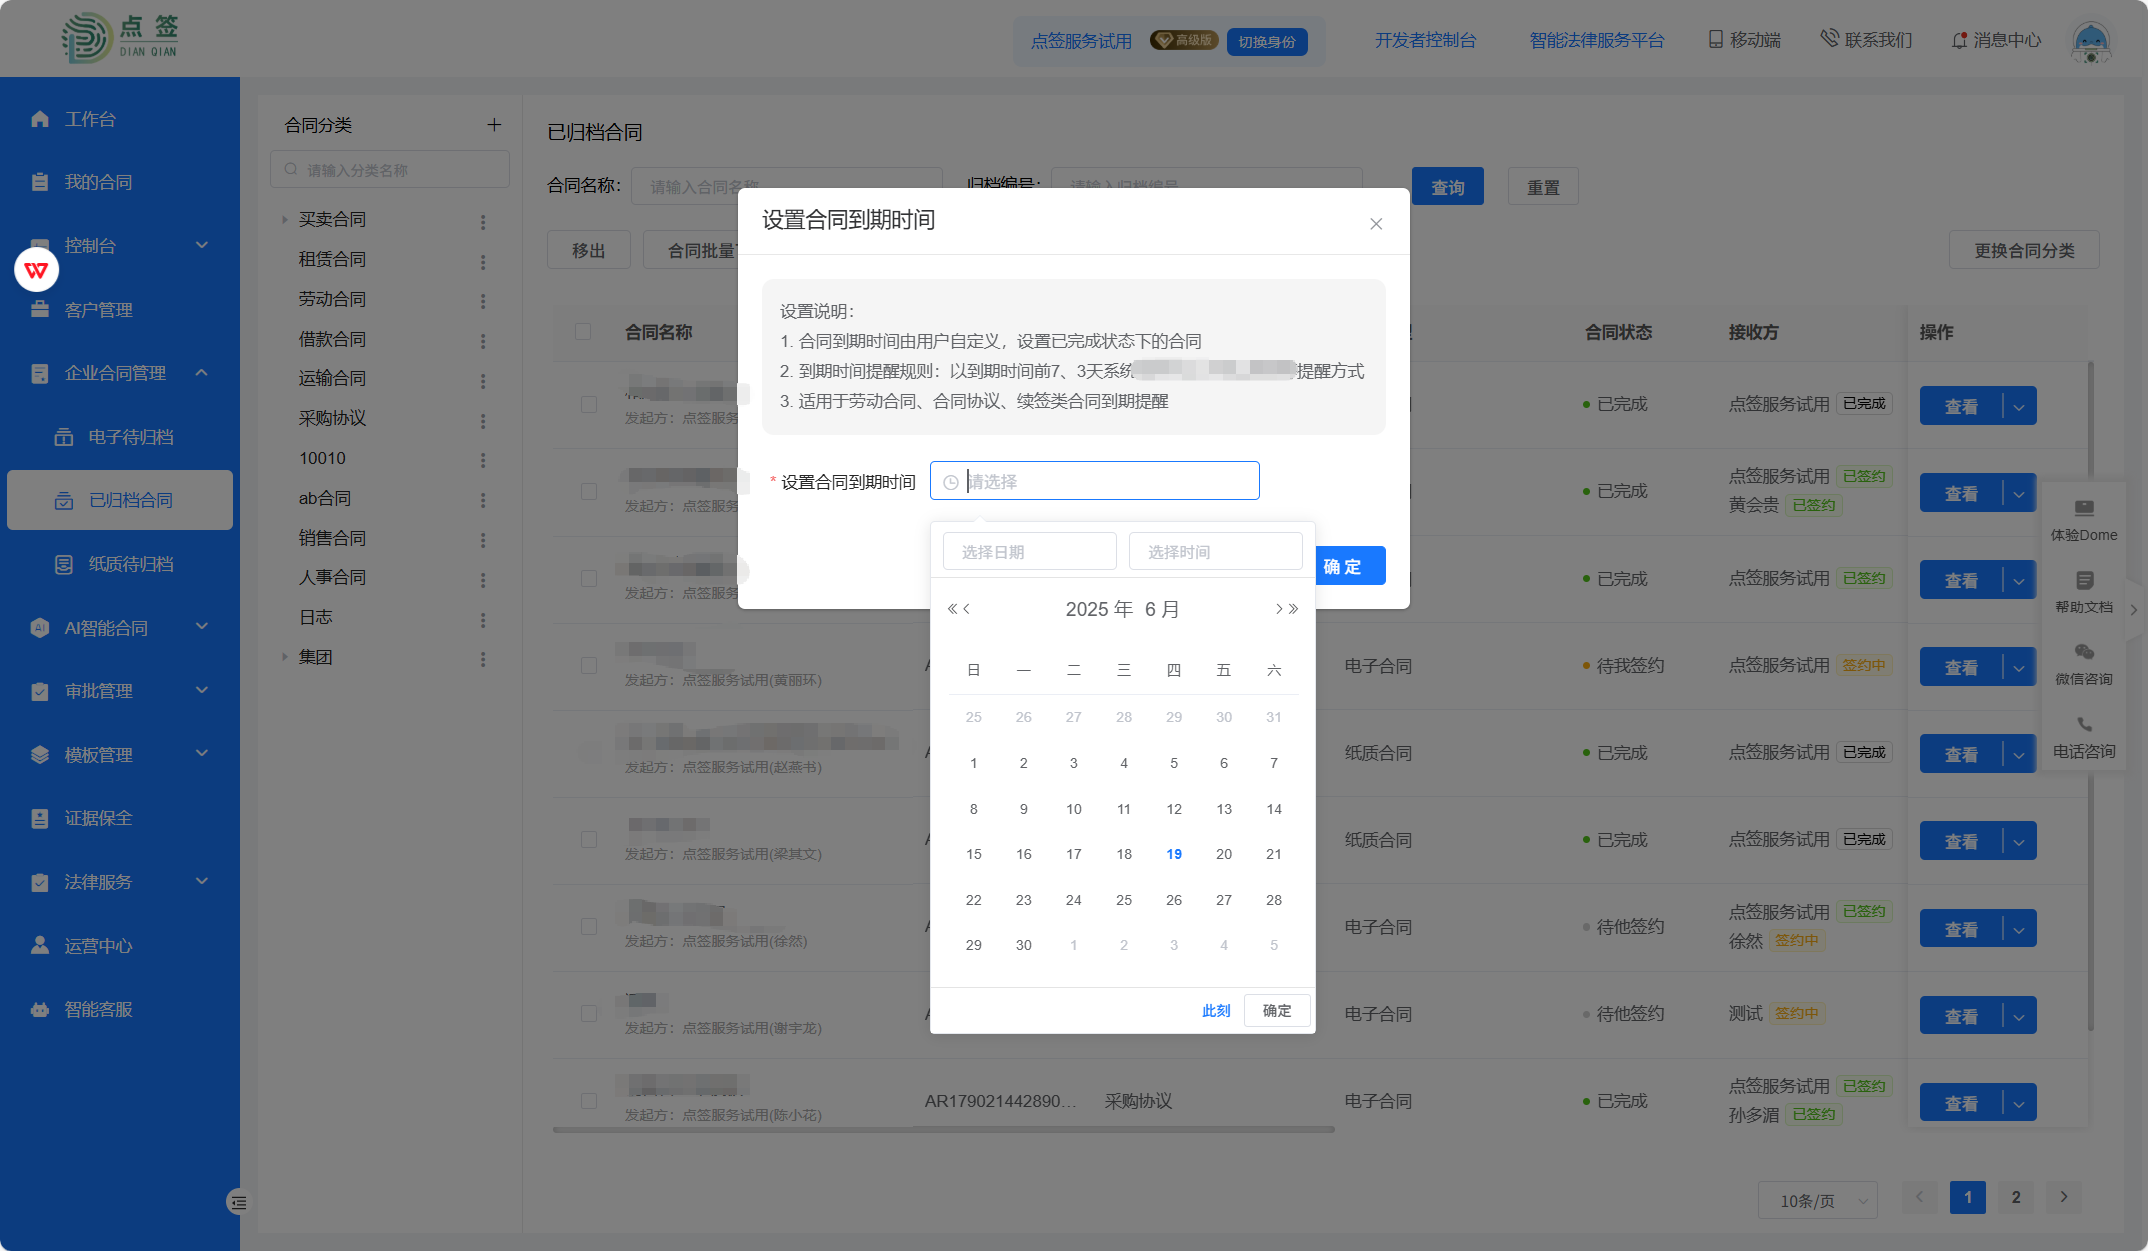Click the 运营中心 person icon
Screen dimensions: 2148x1251
[40, 945]
